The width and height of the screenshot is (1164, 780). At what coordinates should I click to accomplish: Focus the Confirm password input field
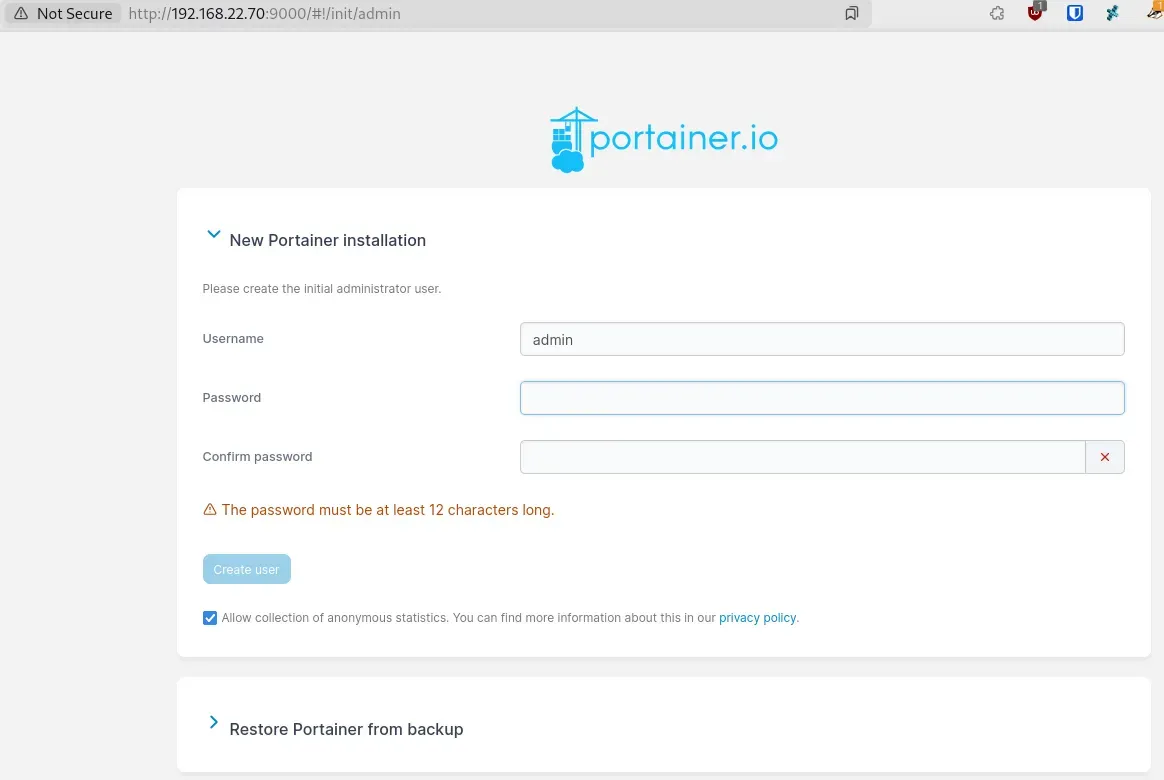tap(802, 457)
